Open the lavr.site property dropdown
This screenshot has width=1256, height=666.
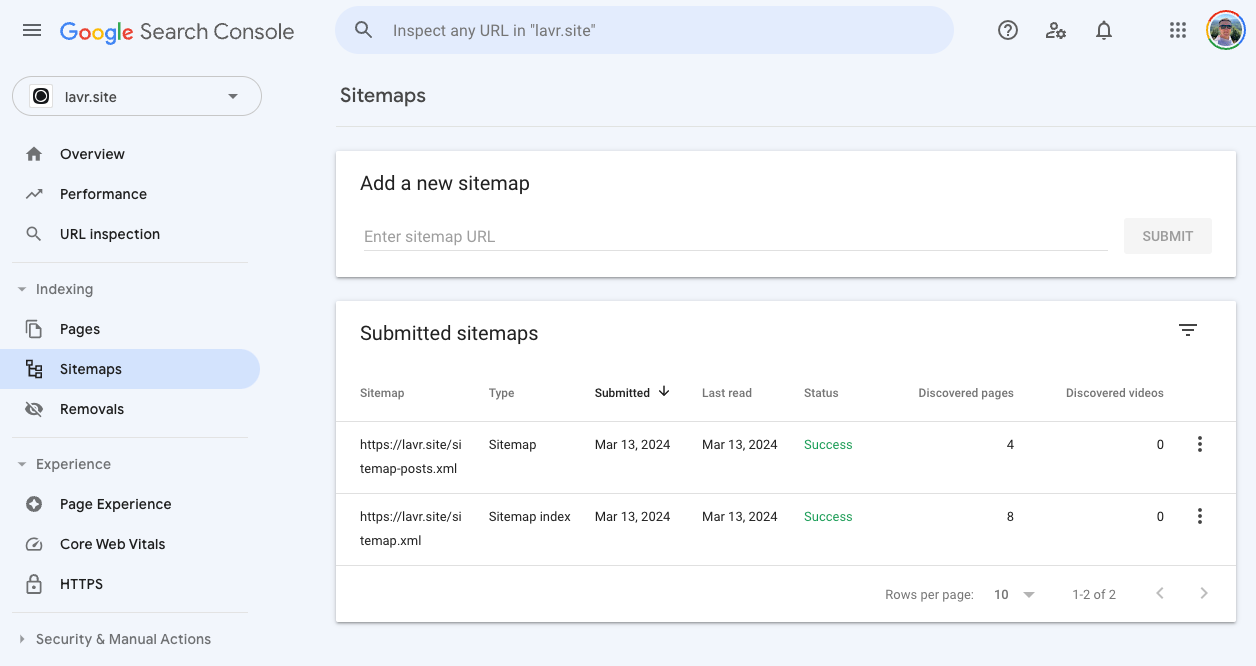[x=137, y=97]
